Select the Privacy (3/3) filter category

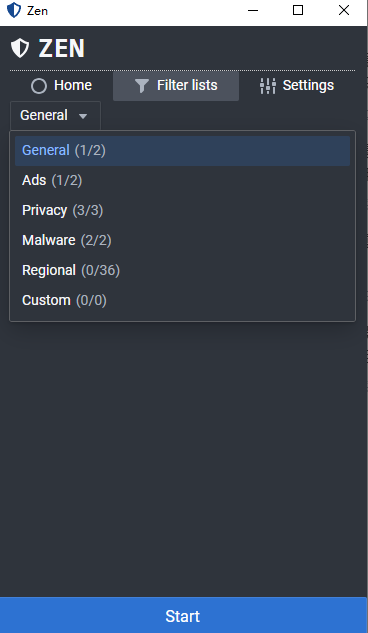(x=182, y=210)
